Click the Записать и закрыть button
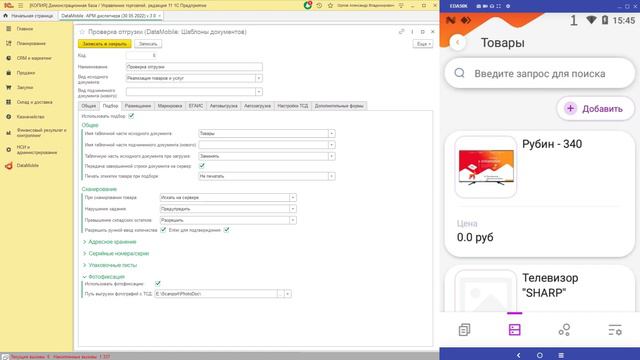Screen dimensions: 640x360 [x=104, y=44]
